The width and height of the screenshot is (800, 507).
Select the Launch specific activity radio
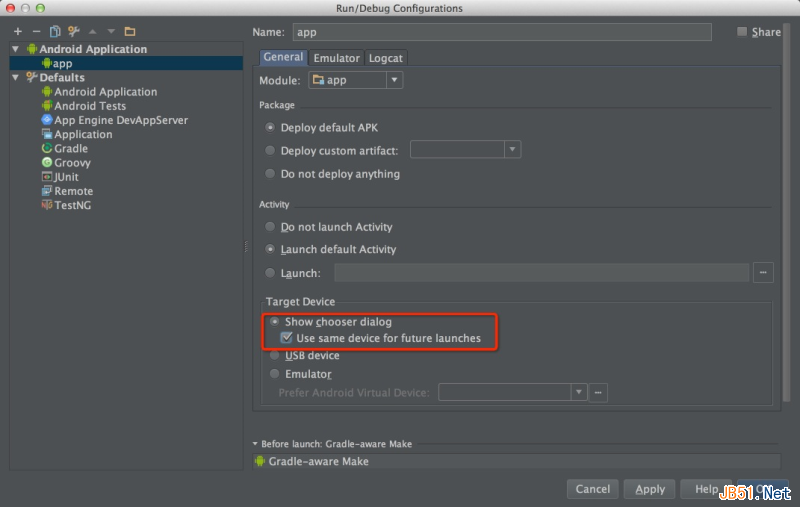270,273
